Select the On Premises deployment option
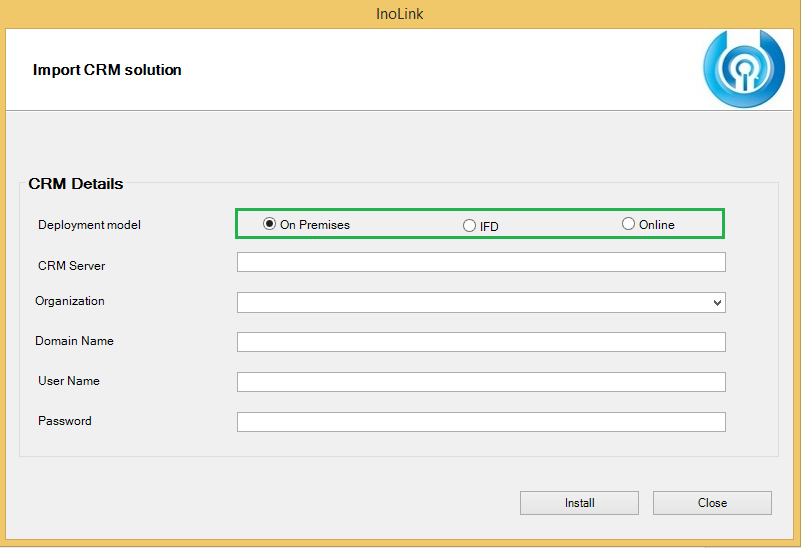Viewport: 801px width, 548px height. click(269, 224)
